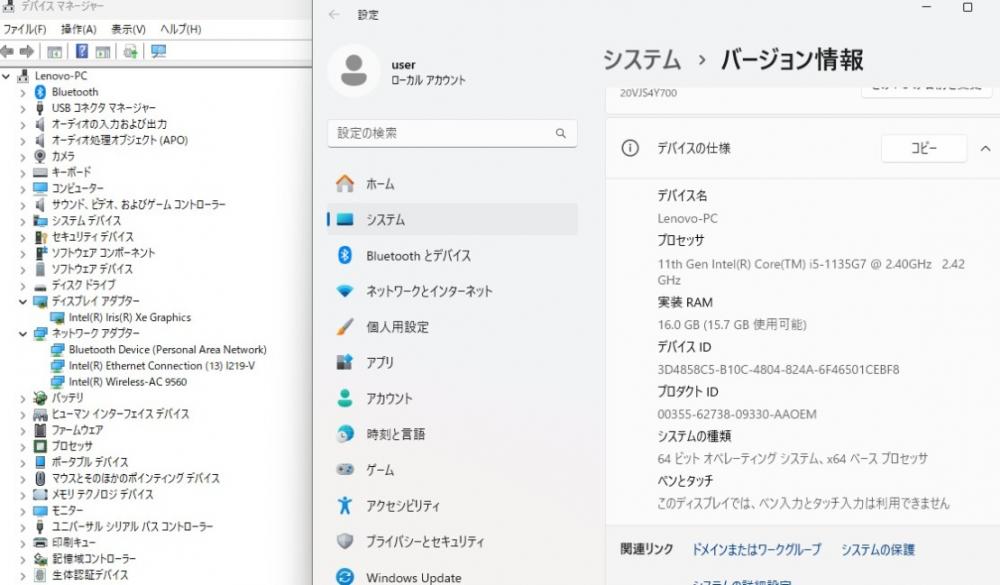Open Windows Update via its sync icon
The image size is (1000, 585).
[x=345, y=577]
